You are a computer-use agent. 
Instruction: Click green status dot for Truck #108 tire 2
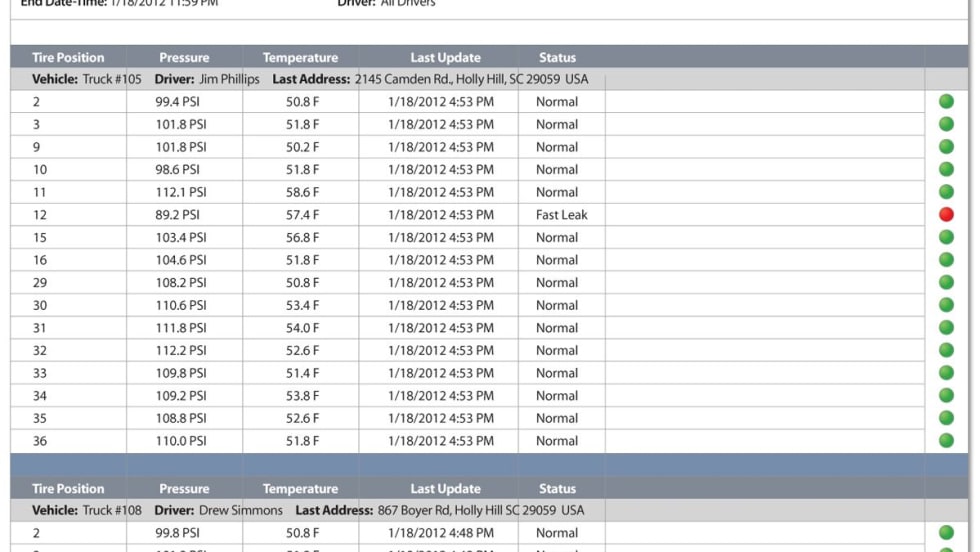pos(946,533)
